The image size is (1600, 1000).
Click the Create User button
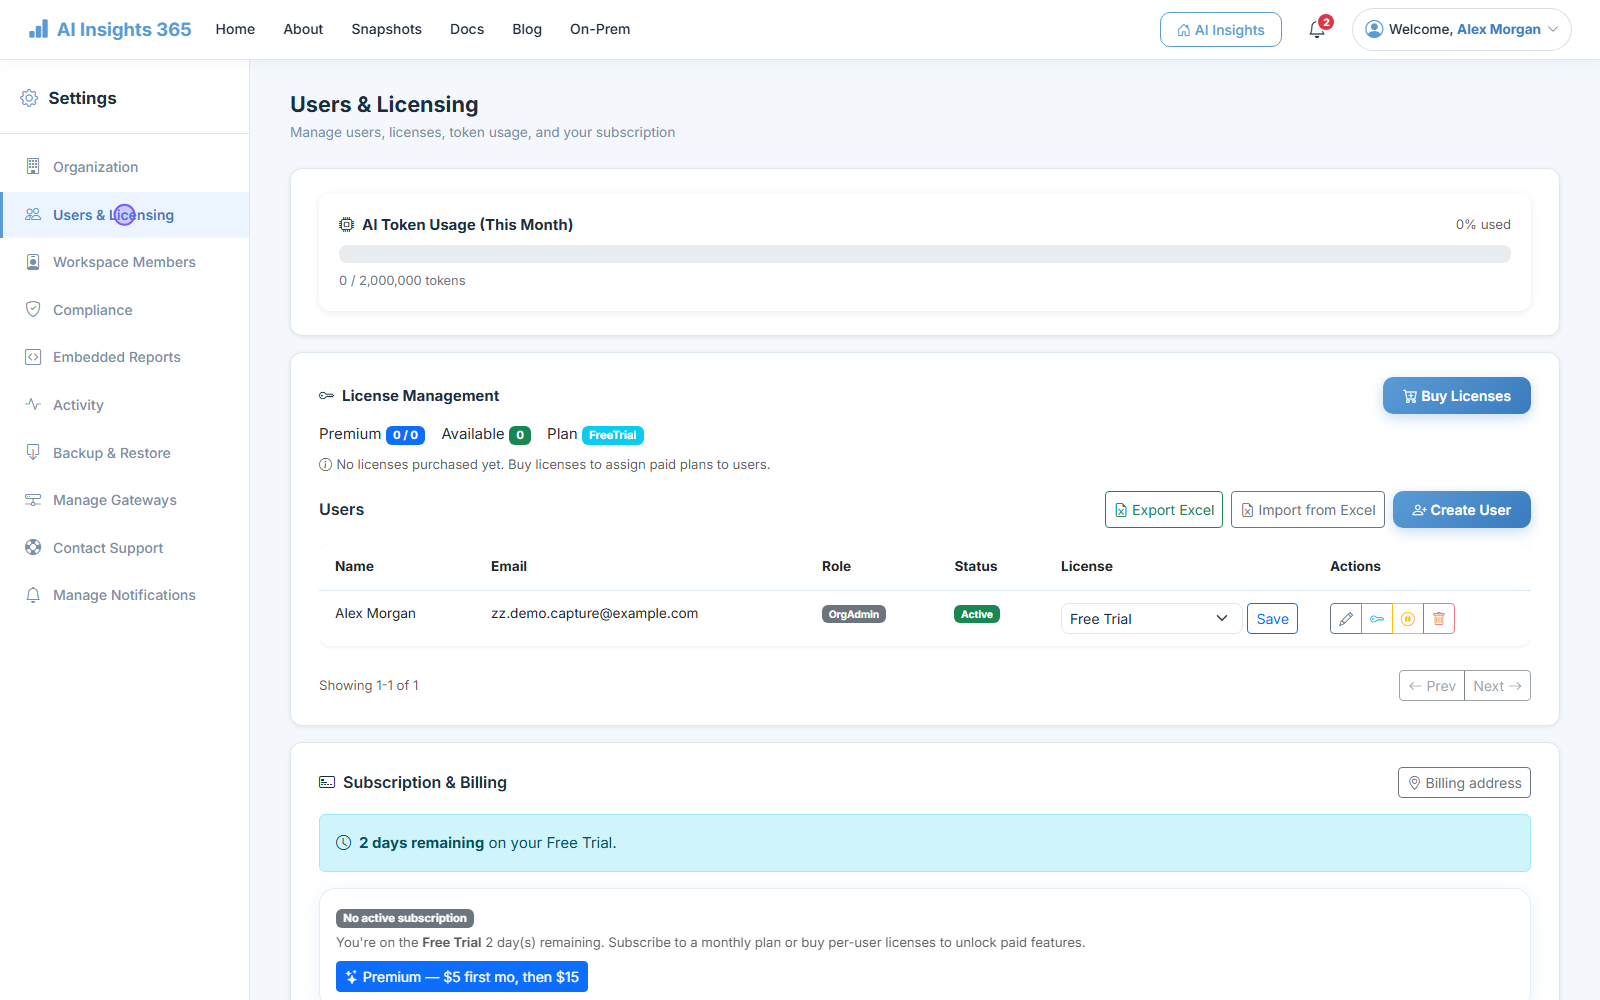click(1462, 510)
